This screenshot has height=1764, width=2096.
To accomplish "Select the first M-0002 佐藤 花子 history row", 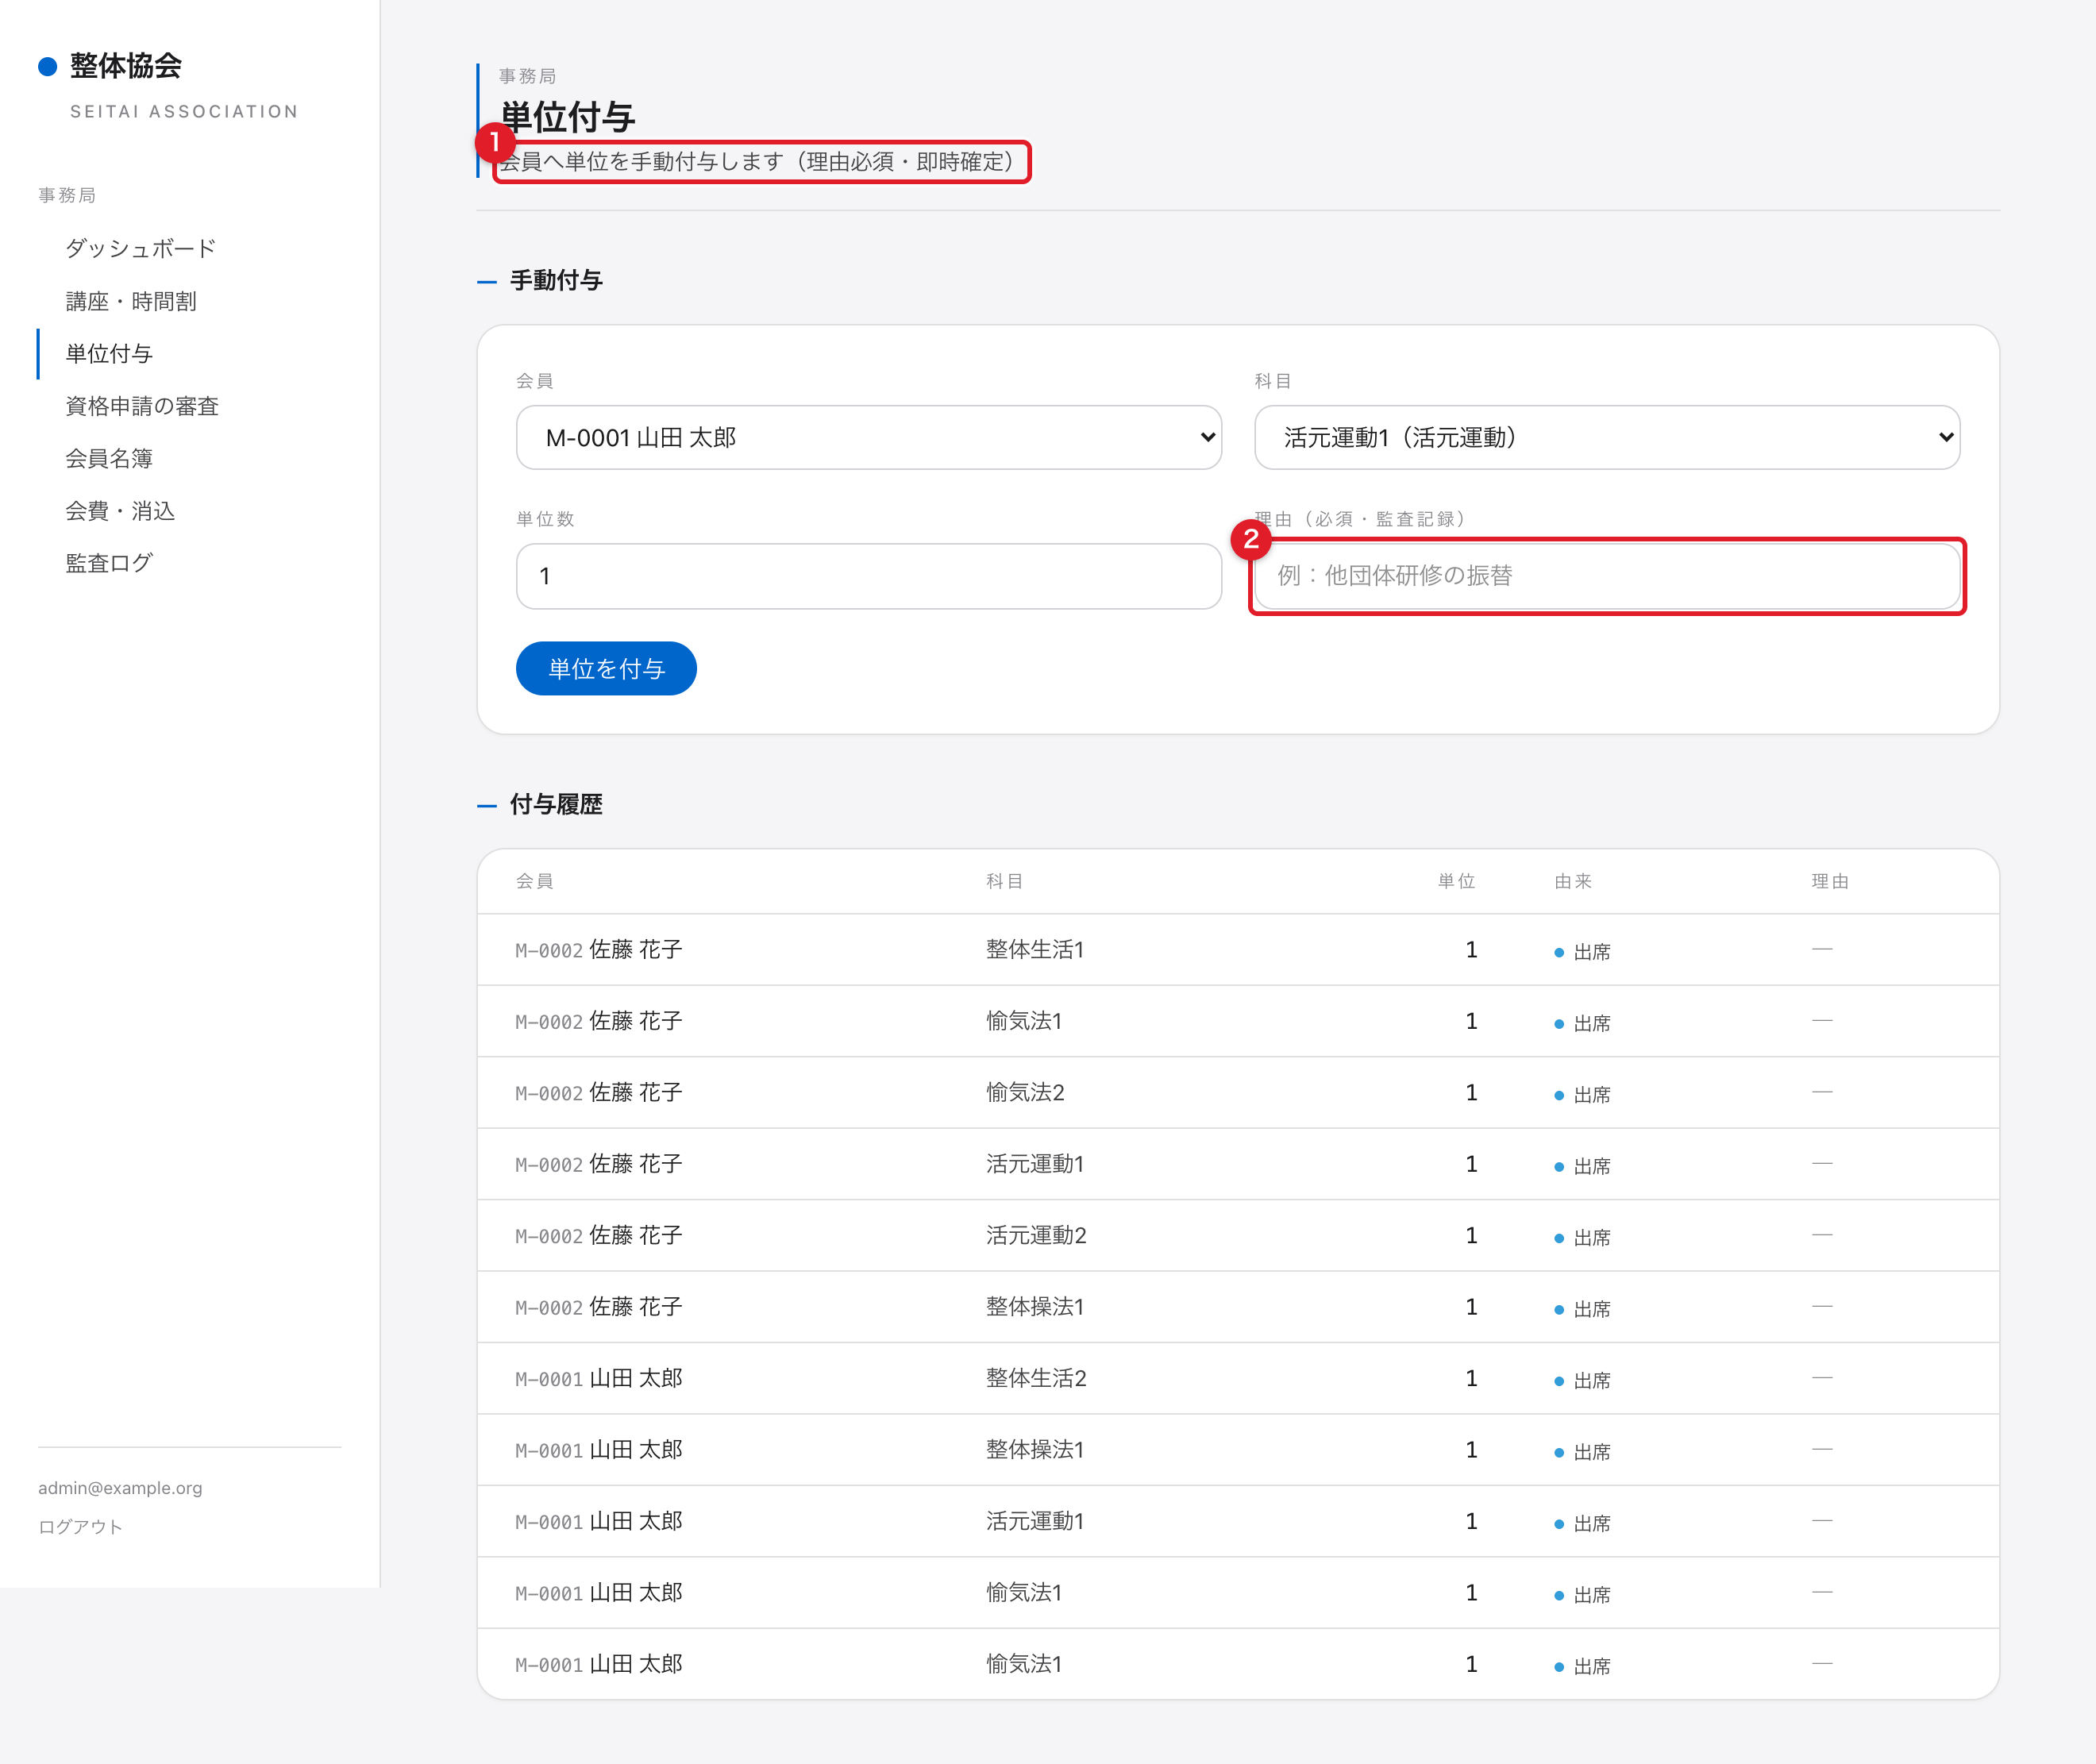I will pyautogui.click(x=1238, y=949).
